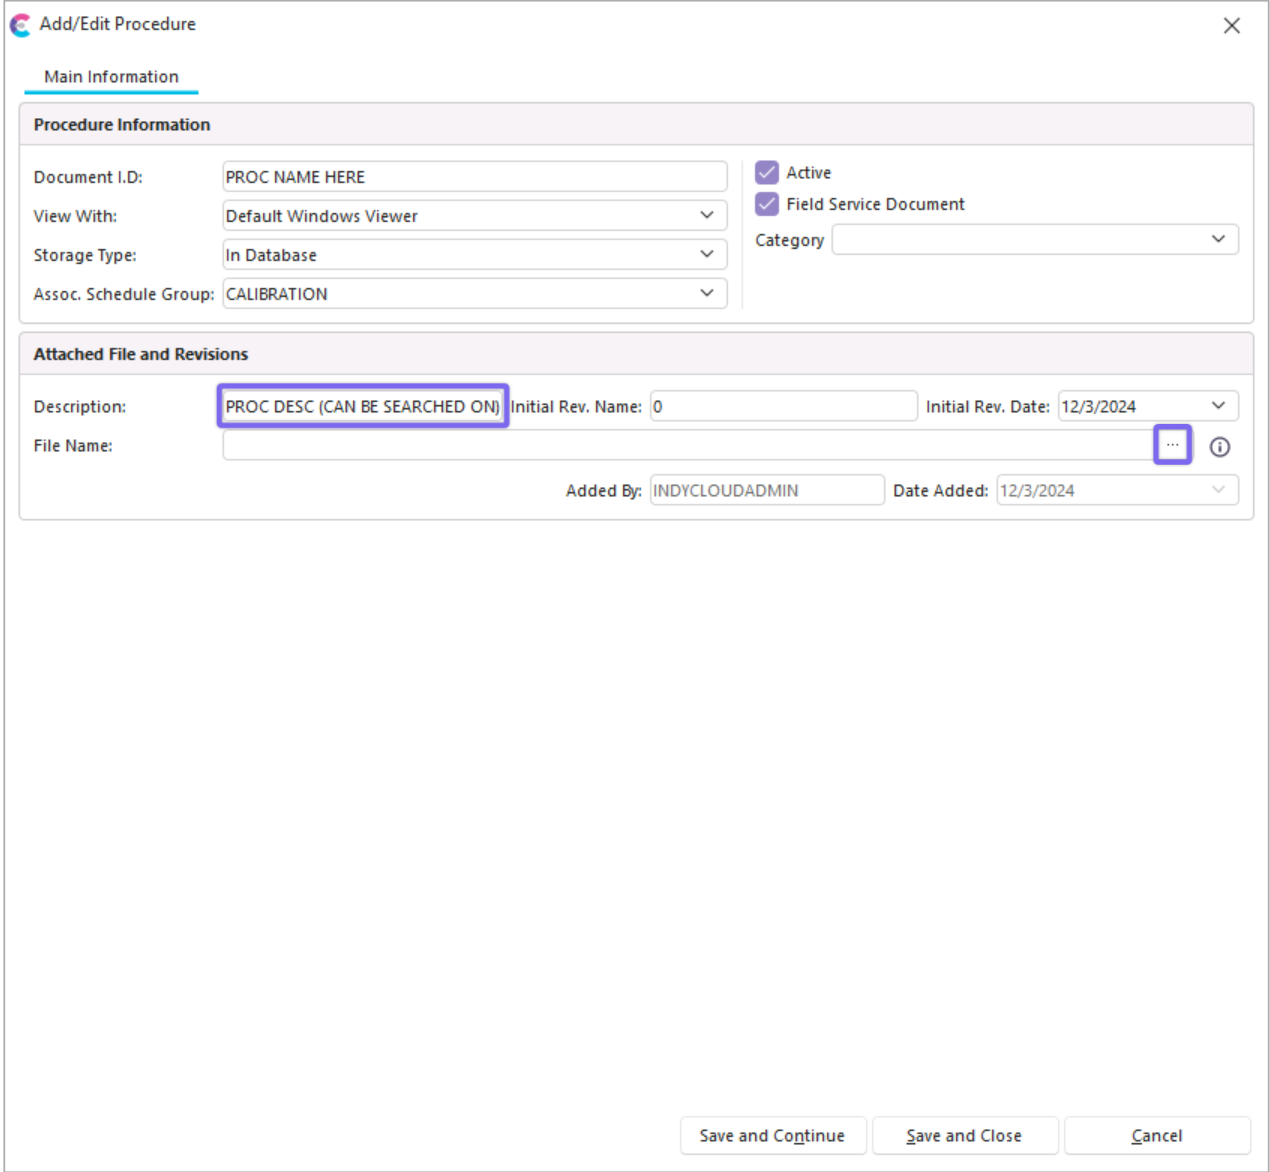Click the app logo in title bar
This screenshot has height=1172, width=1270.
pos(20,25)
